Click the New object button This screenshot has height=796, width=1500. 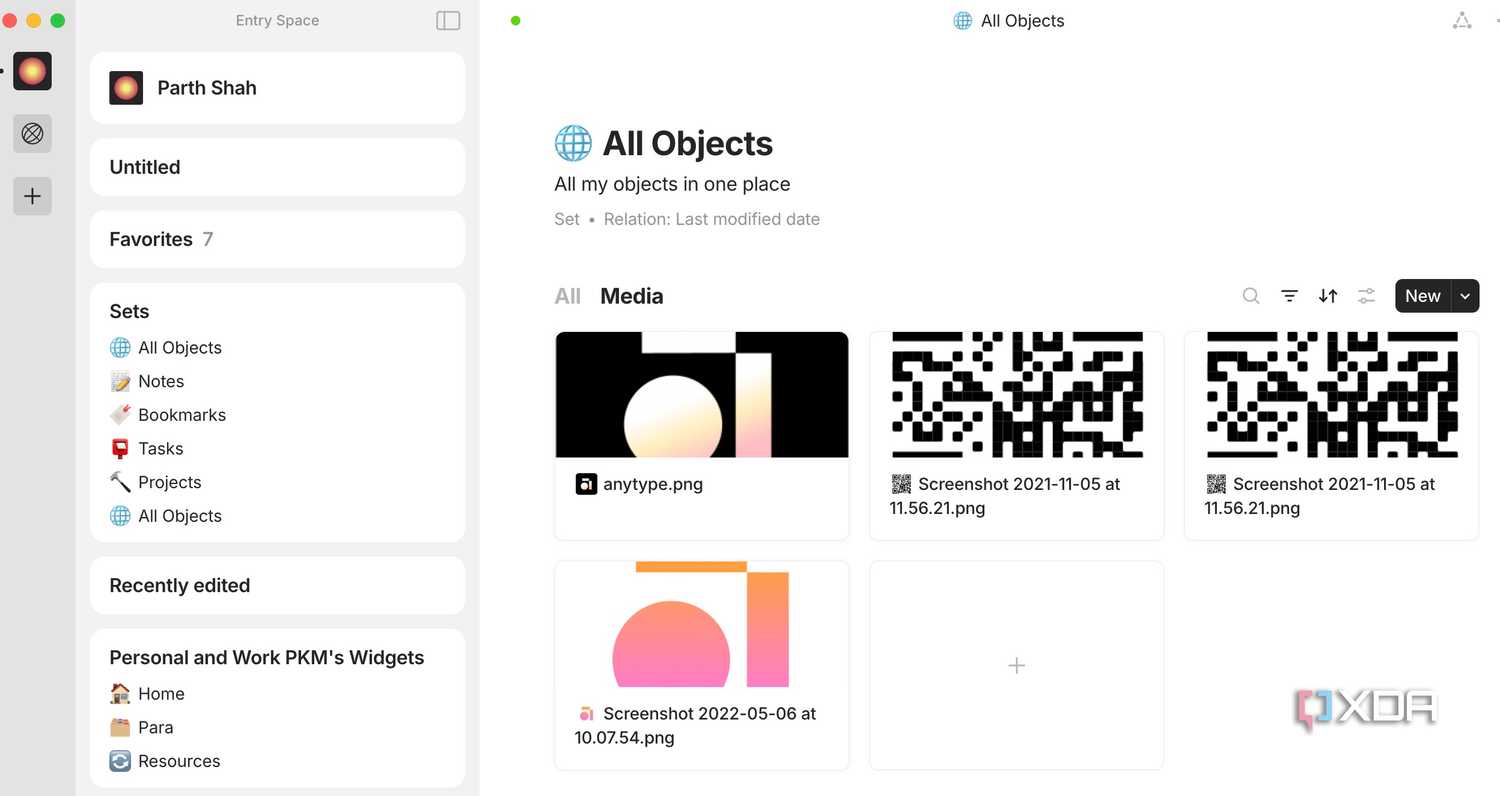(1423, 296)
